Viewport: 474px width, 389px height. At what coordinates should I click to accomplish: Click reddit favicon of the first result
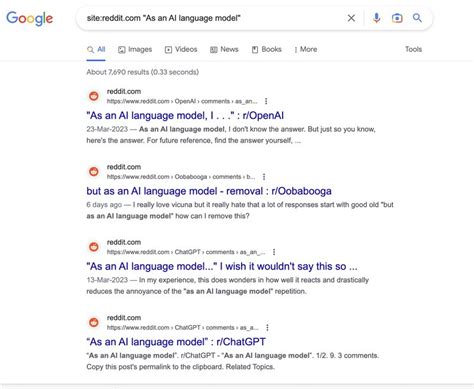94,96
